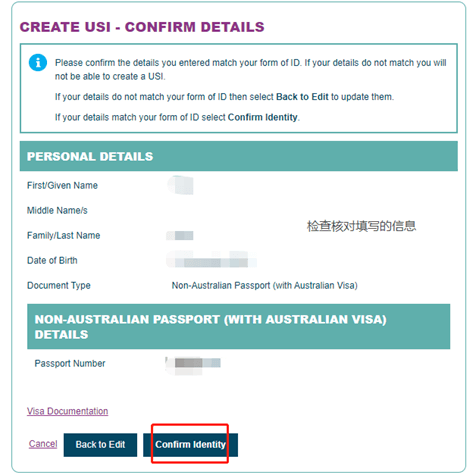Click the Personal Details section header
This screenshot has width=476, height=475.
tap(239, 156)
